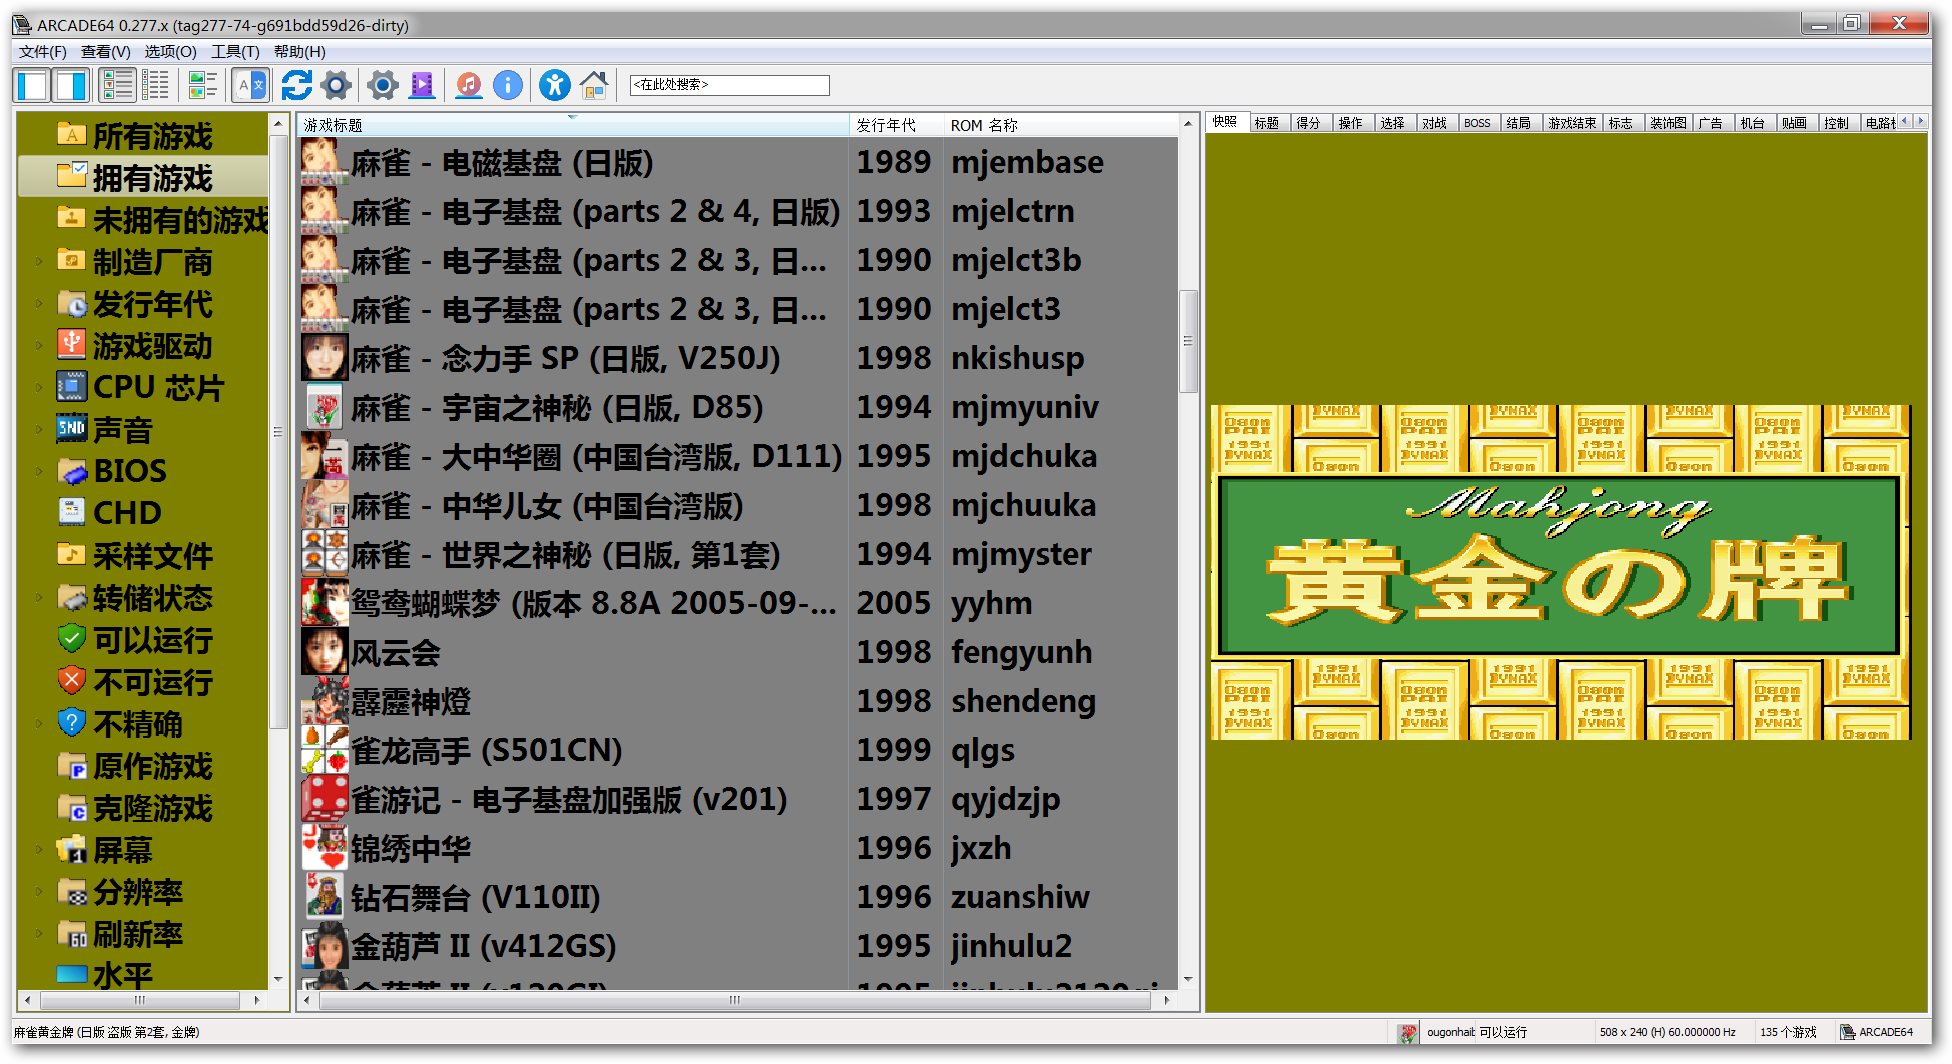This screenshot has width=1952, height=1064.
Task: Switch to plain list view icon
Action: click(156, 86)
